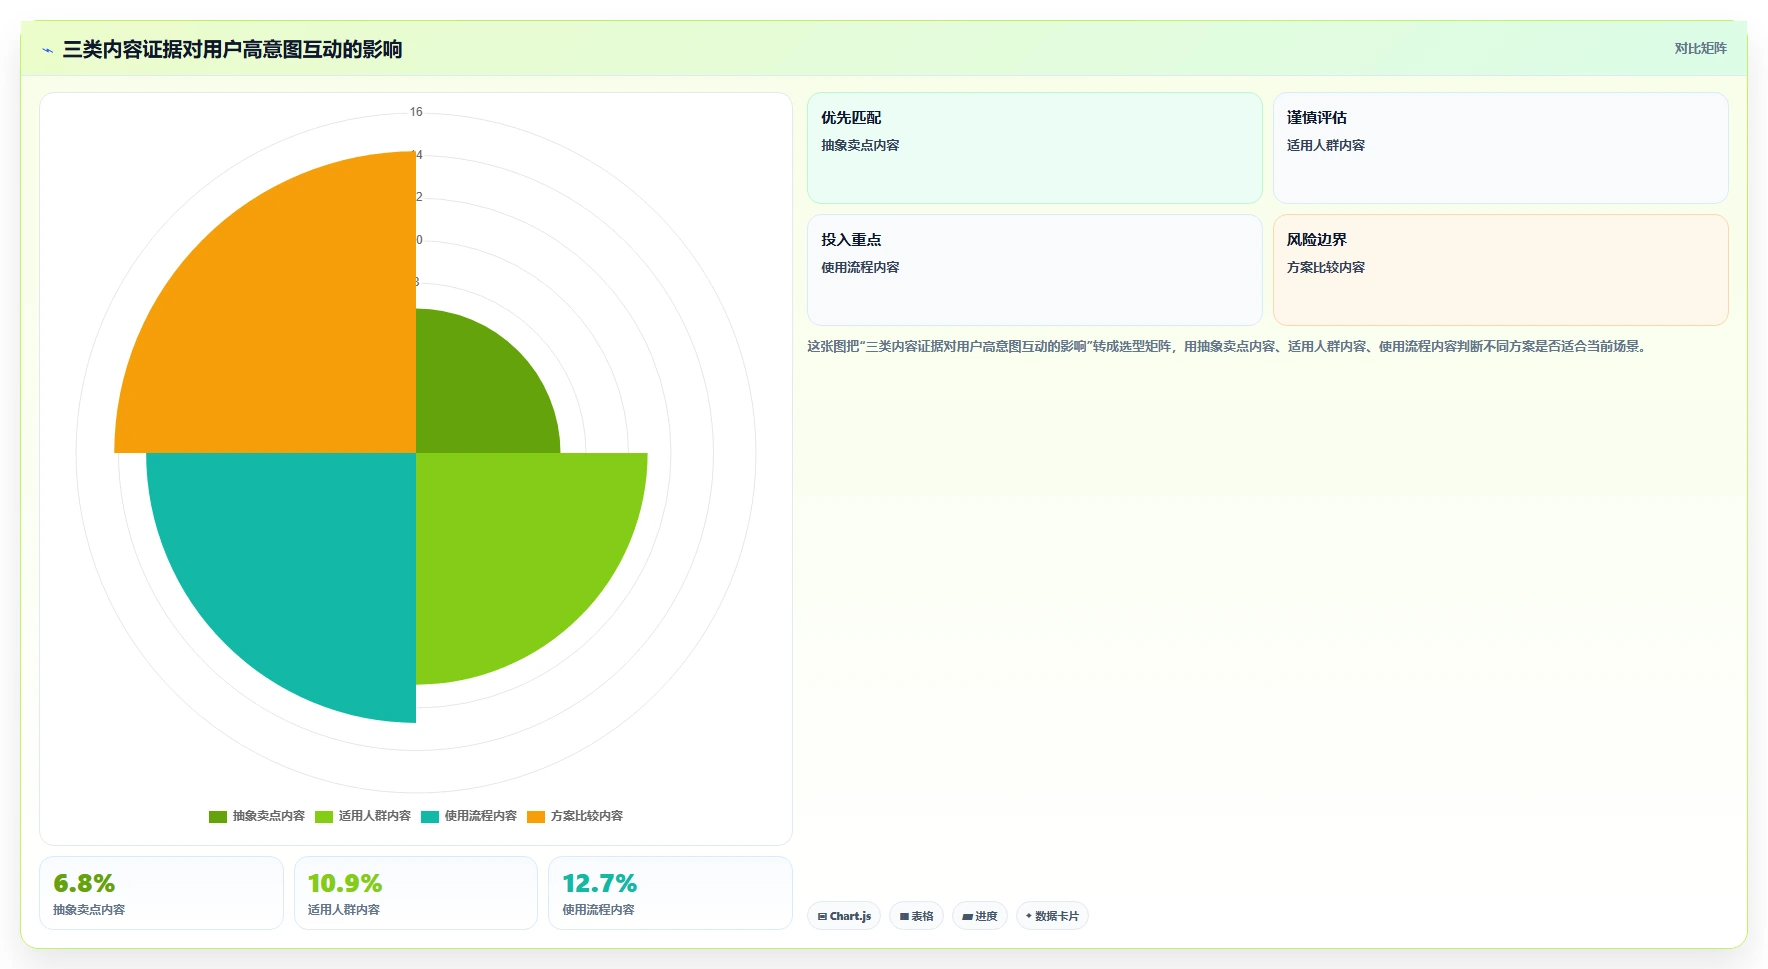
Task: Click the 进度 tag chip
Action: pos(980,916)
